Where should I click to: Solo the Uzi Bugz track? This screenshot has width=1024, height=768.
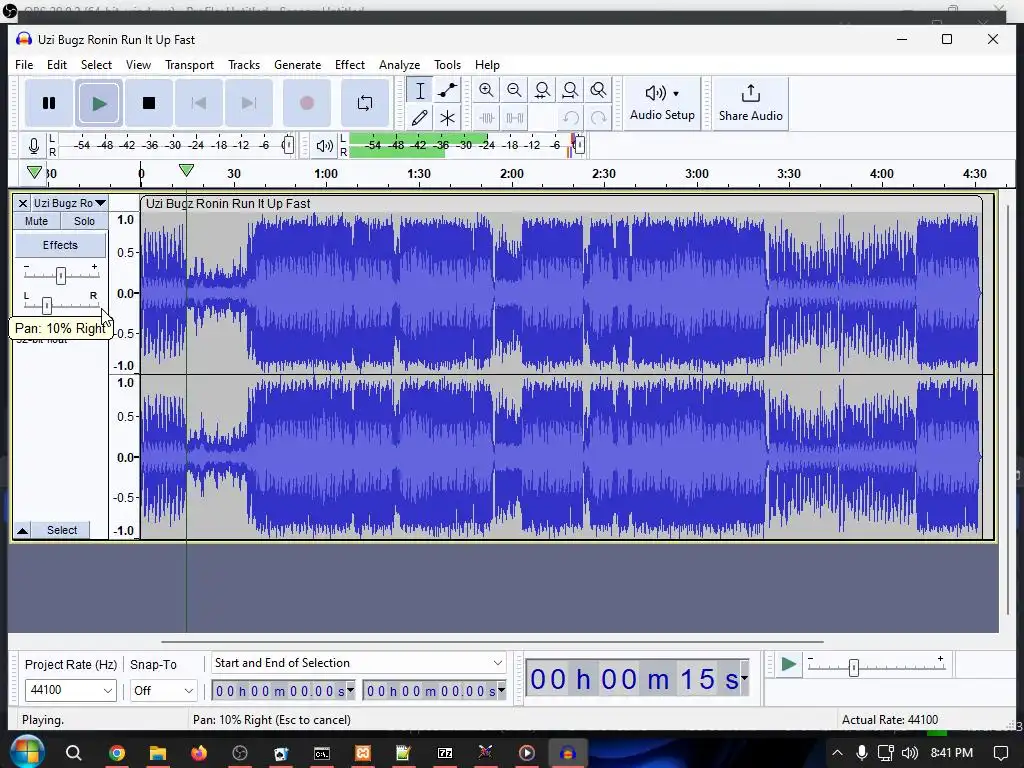[84, 221]
